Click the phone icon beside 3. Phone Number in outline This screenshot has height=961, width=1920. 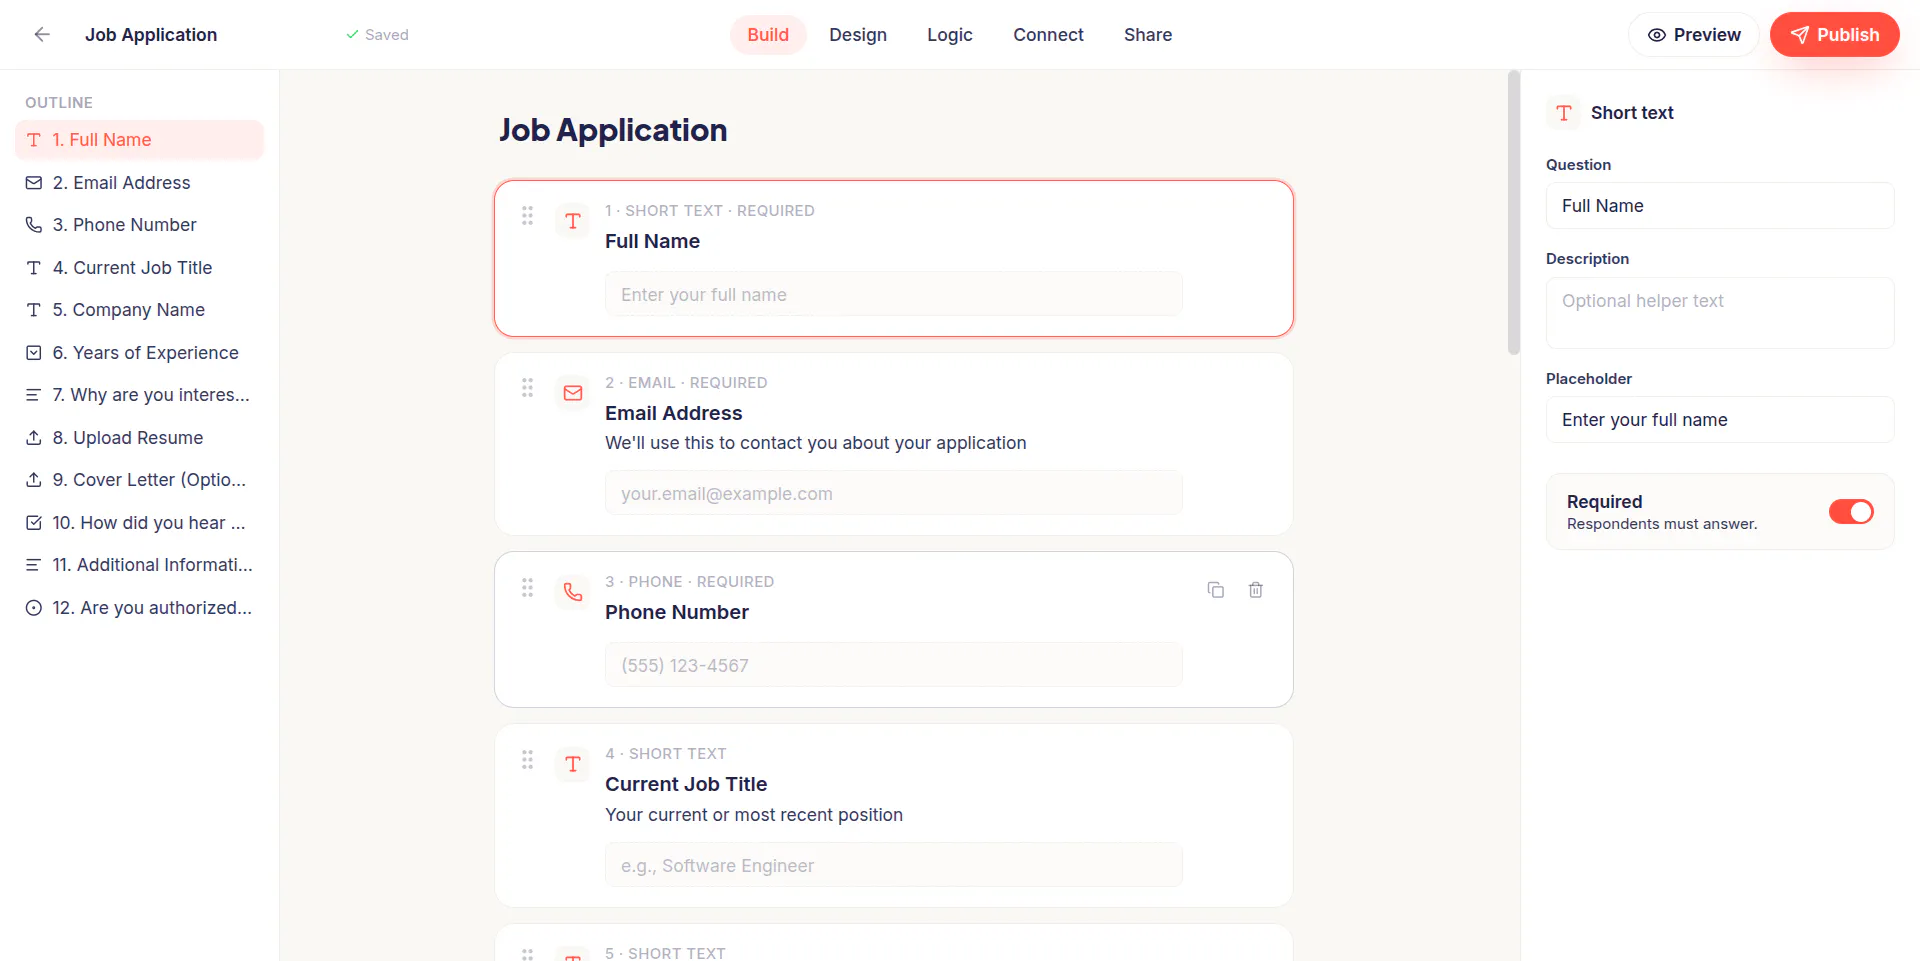[34, 225]
